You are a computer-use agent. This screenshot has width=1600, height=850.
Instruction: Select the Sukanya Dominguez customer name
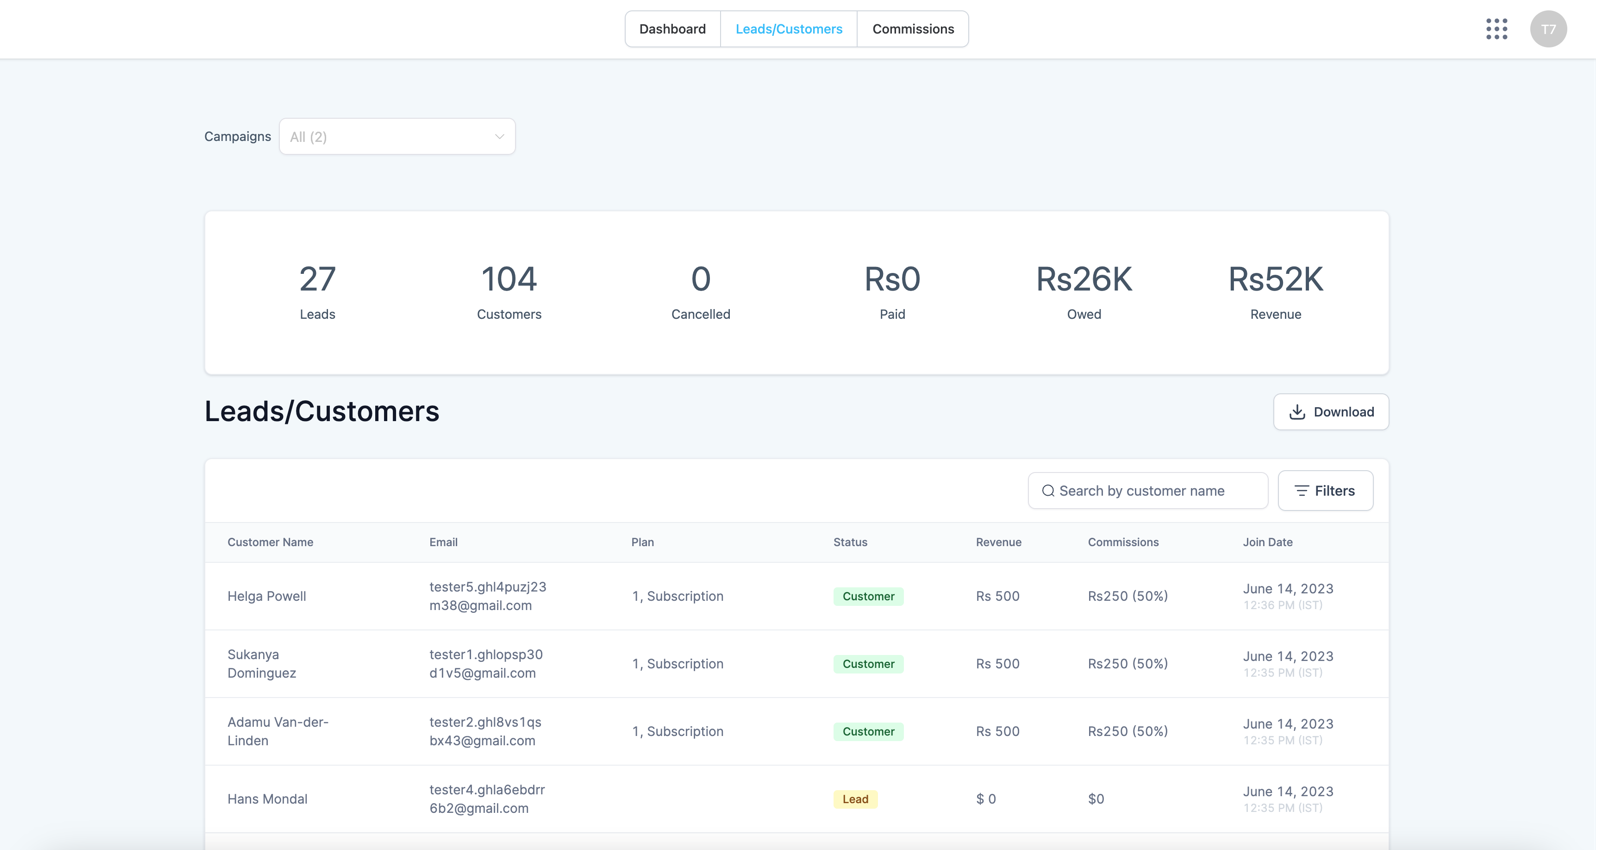(x=261, y=664)
